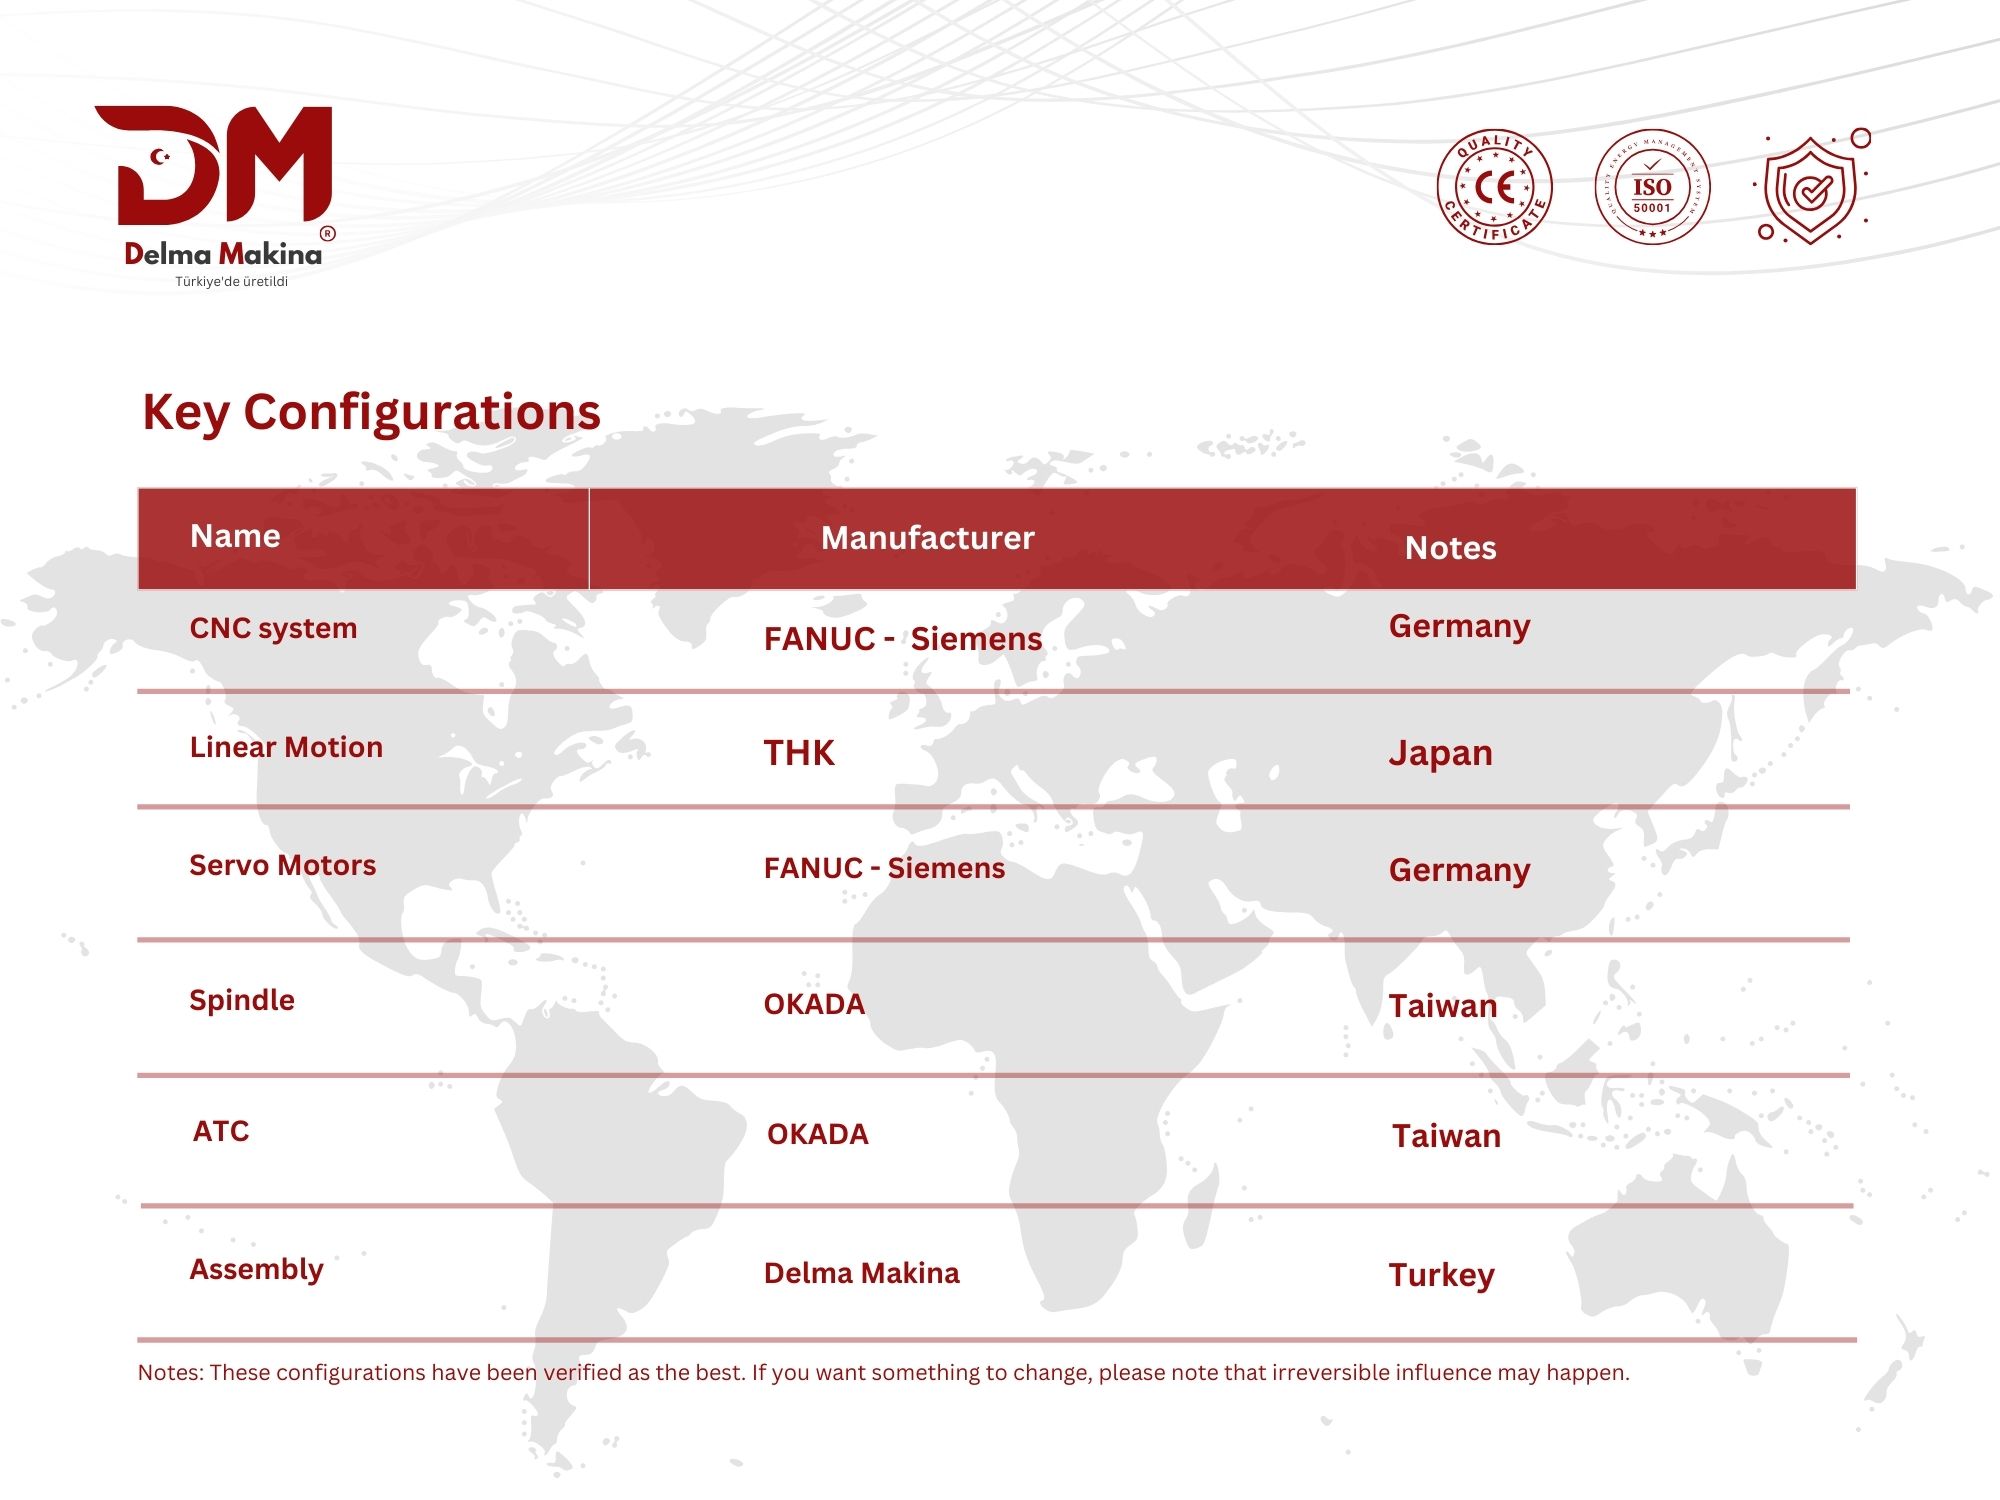The width and height of the screenshot is (2000, 1500).
Task: Click the Name column header
Action: tap(235, 536)
